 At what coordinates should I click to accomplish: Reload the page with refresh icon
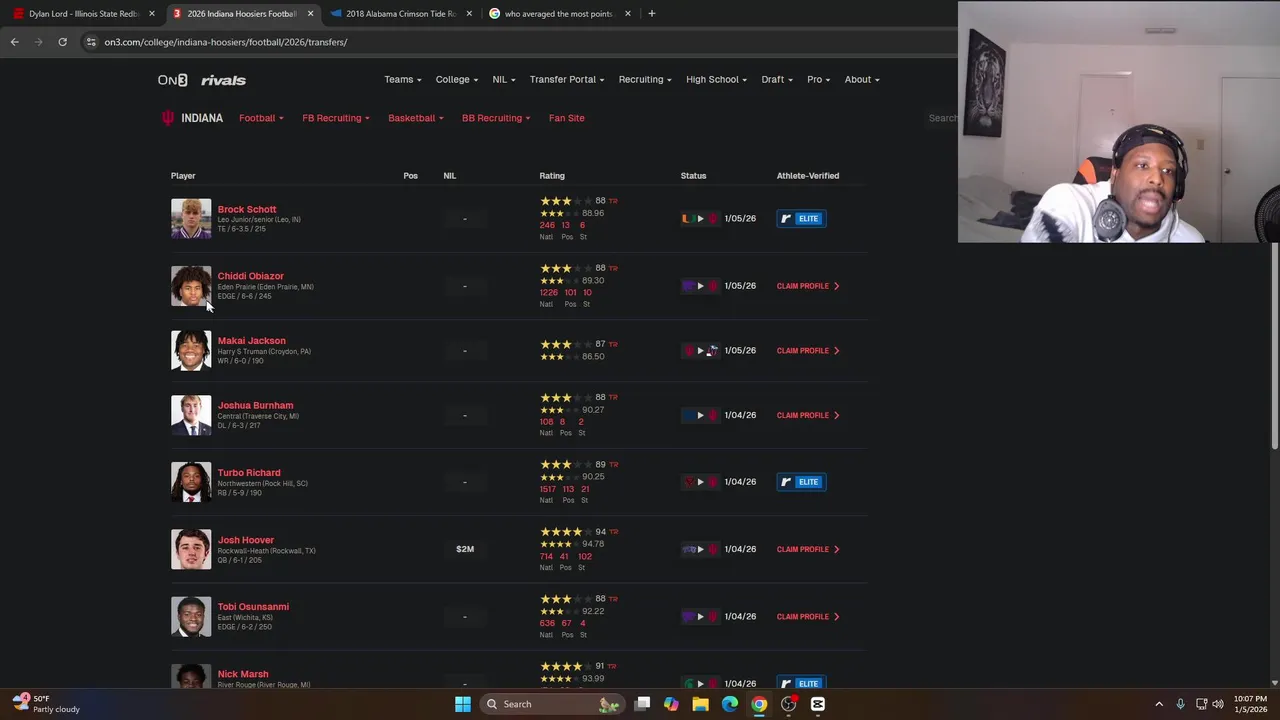pos(62,42)
